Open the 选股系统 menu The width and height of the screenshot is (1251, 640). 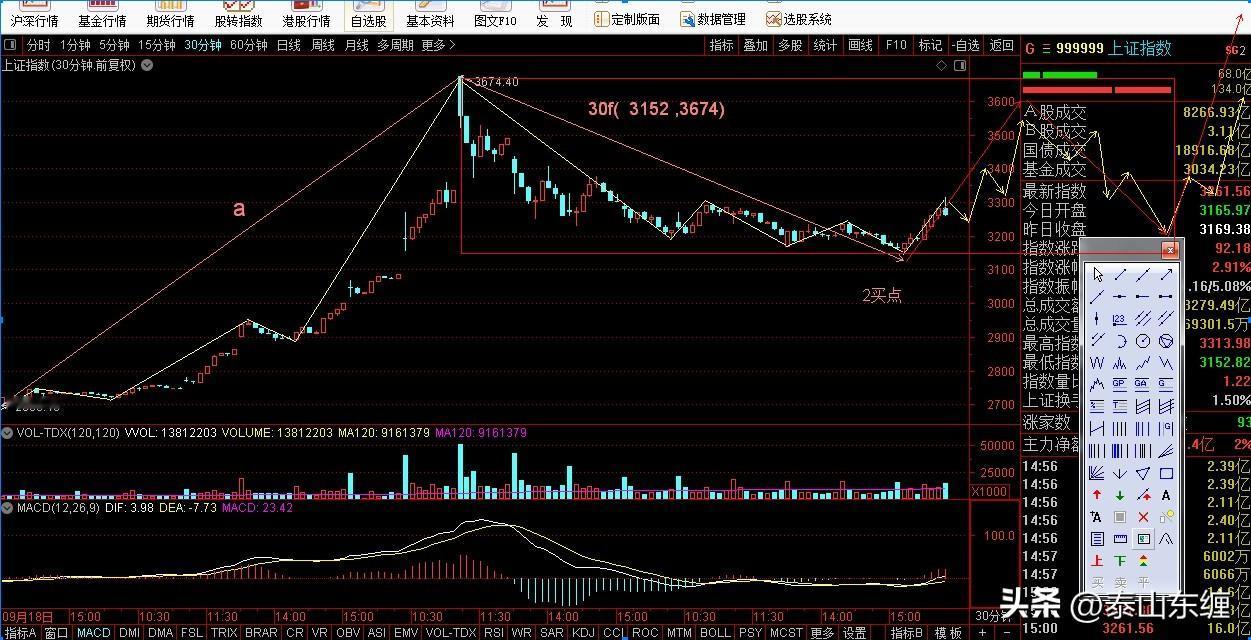(799, 19)
